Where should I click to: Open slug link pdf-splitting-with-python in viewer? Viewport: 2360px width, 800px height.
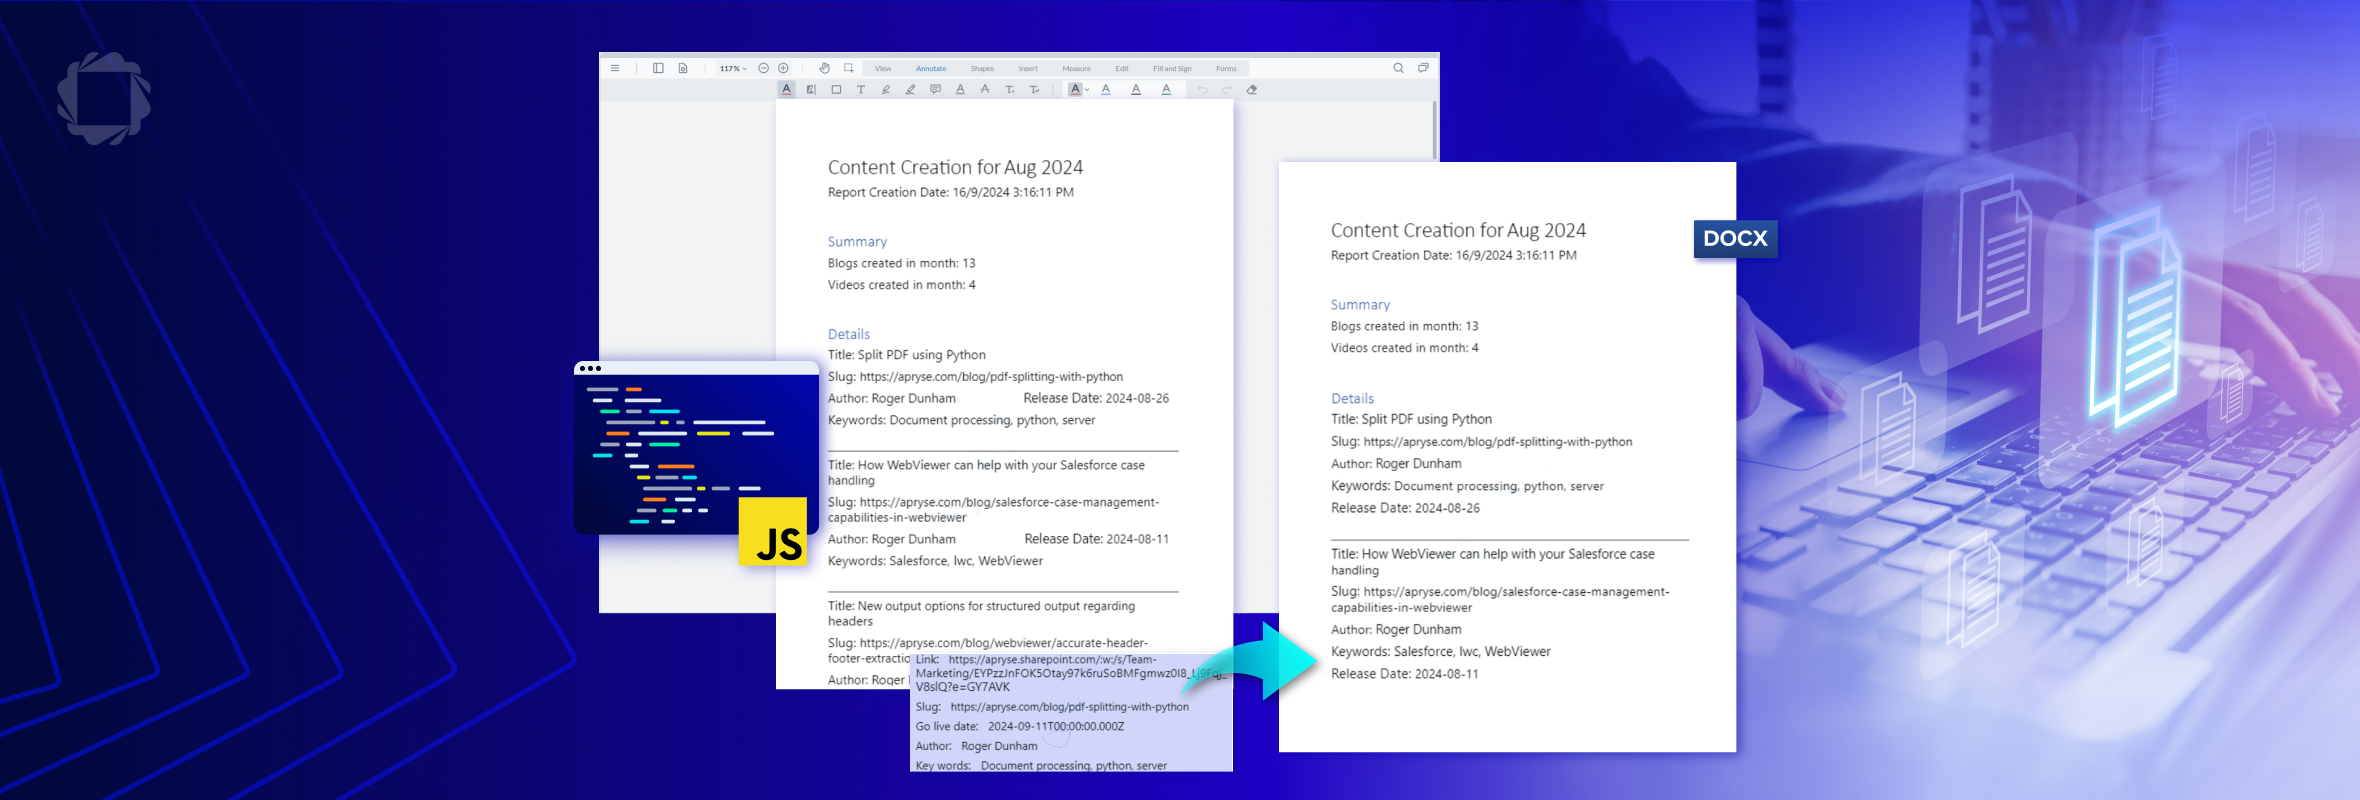(991, 377)
